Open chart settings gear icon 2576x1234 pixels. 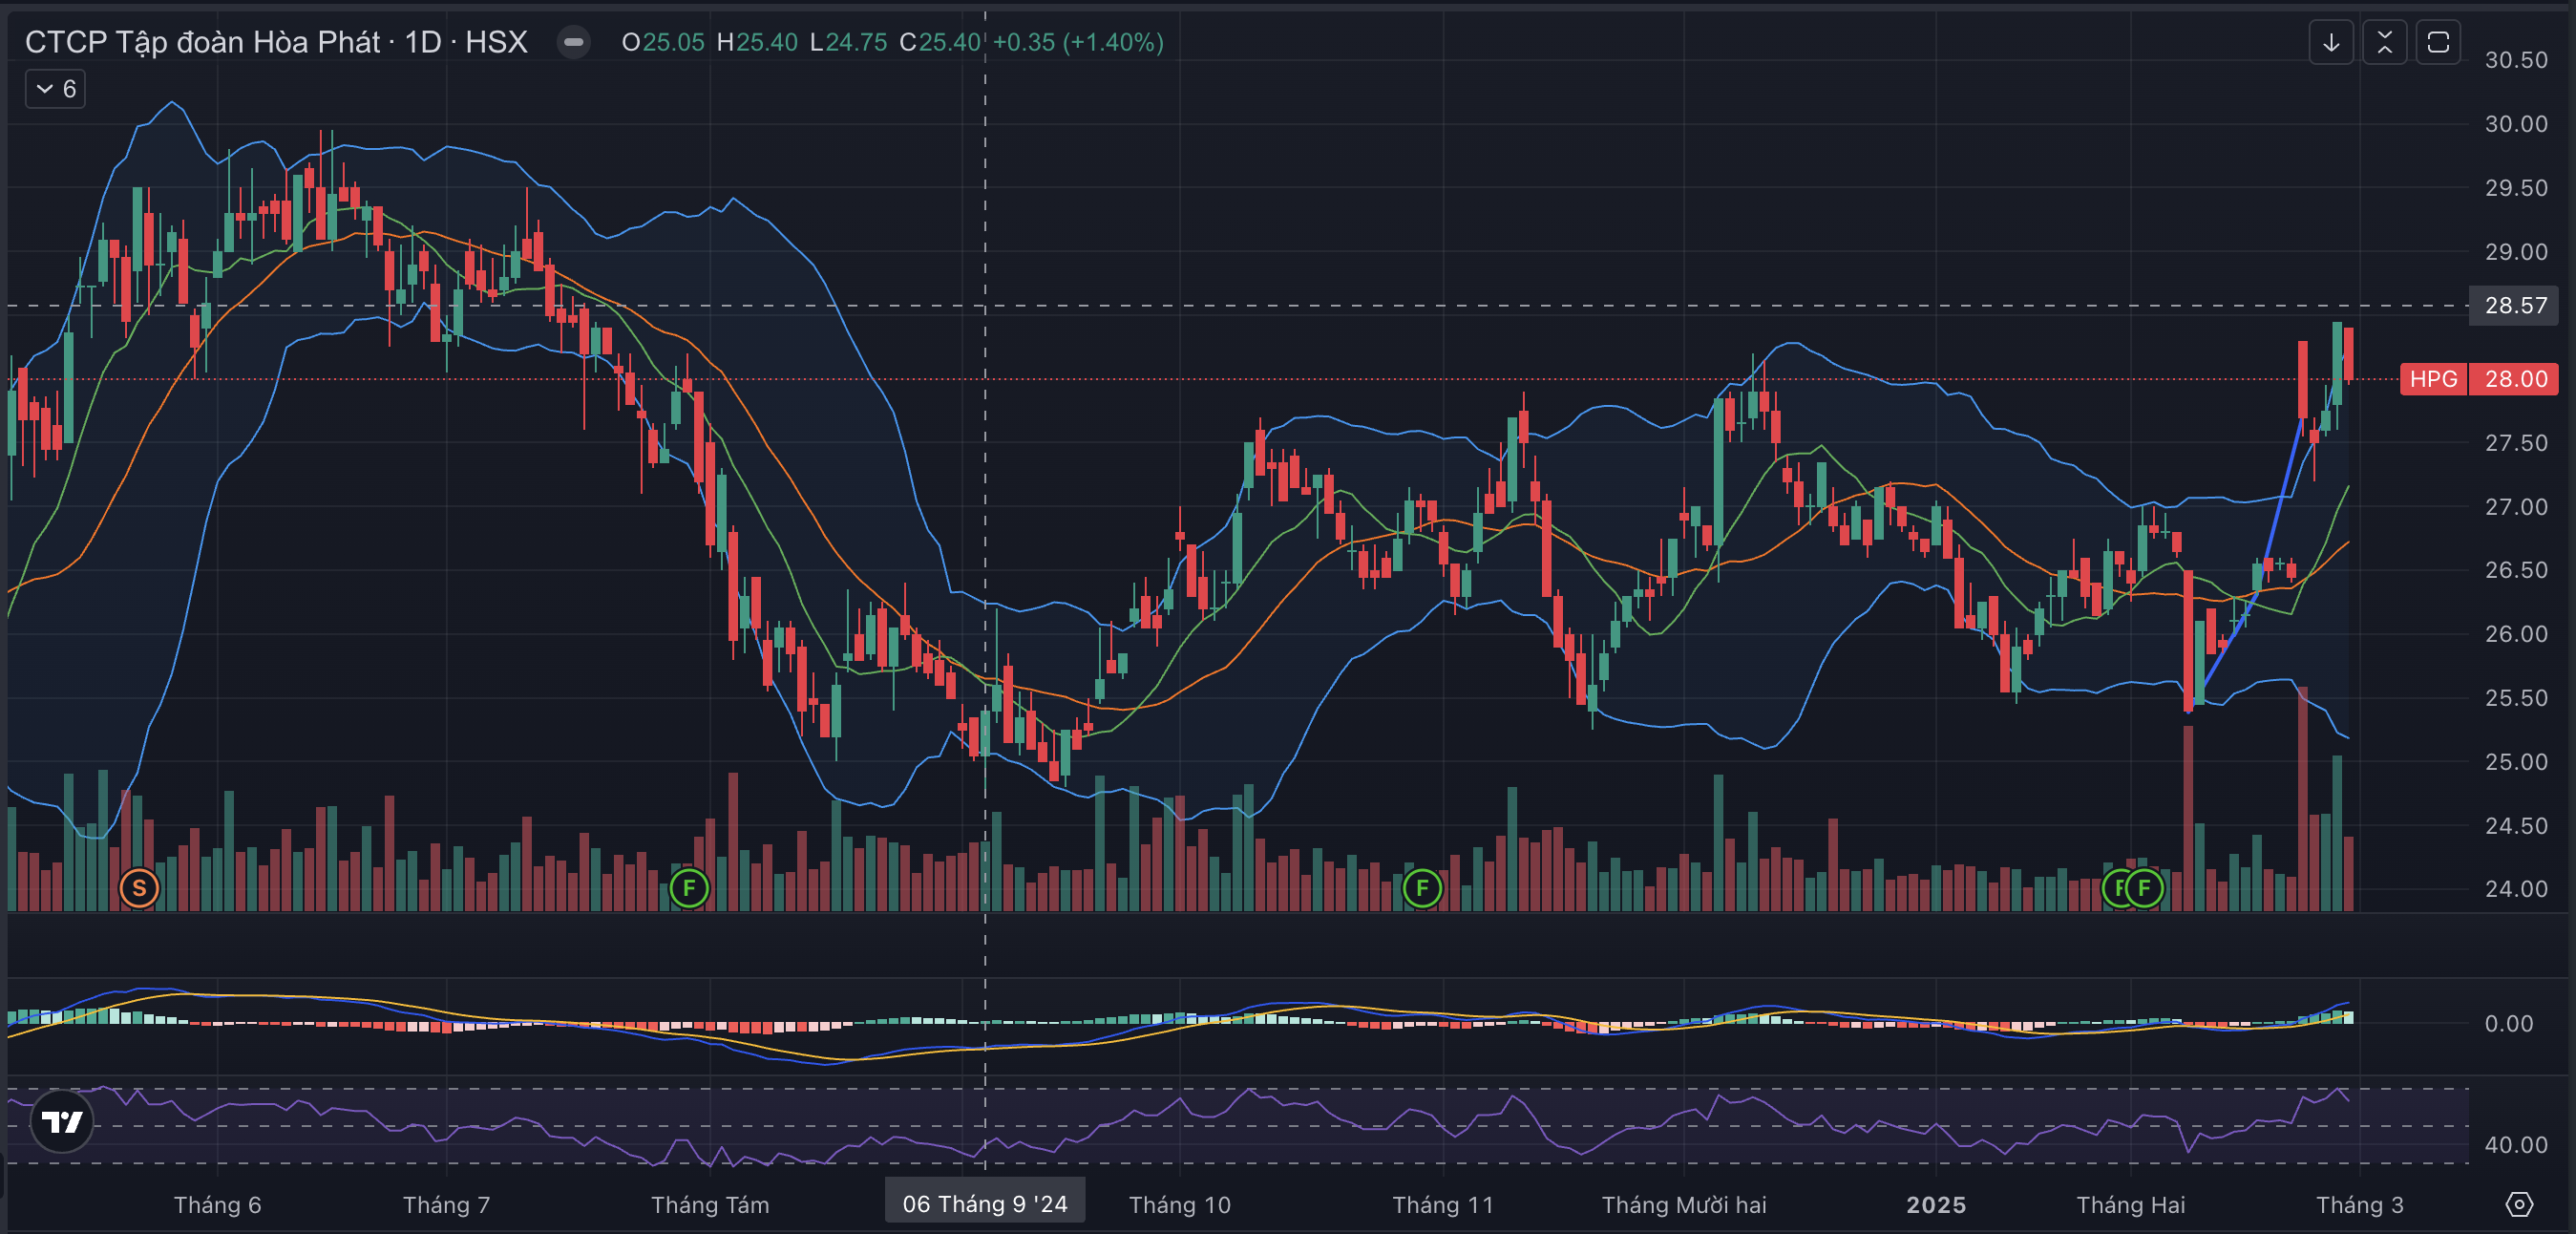coord(2518,1204)
